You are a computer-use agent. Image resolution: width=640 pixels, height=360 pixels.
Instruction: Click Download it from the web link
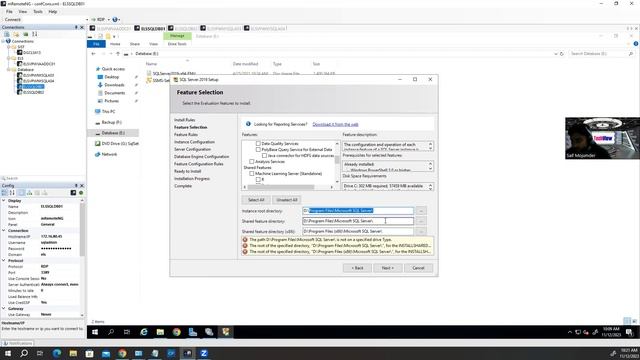pos(336,124)
